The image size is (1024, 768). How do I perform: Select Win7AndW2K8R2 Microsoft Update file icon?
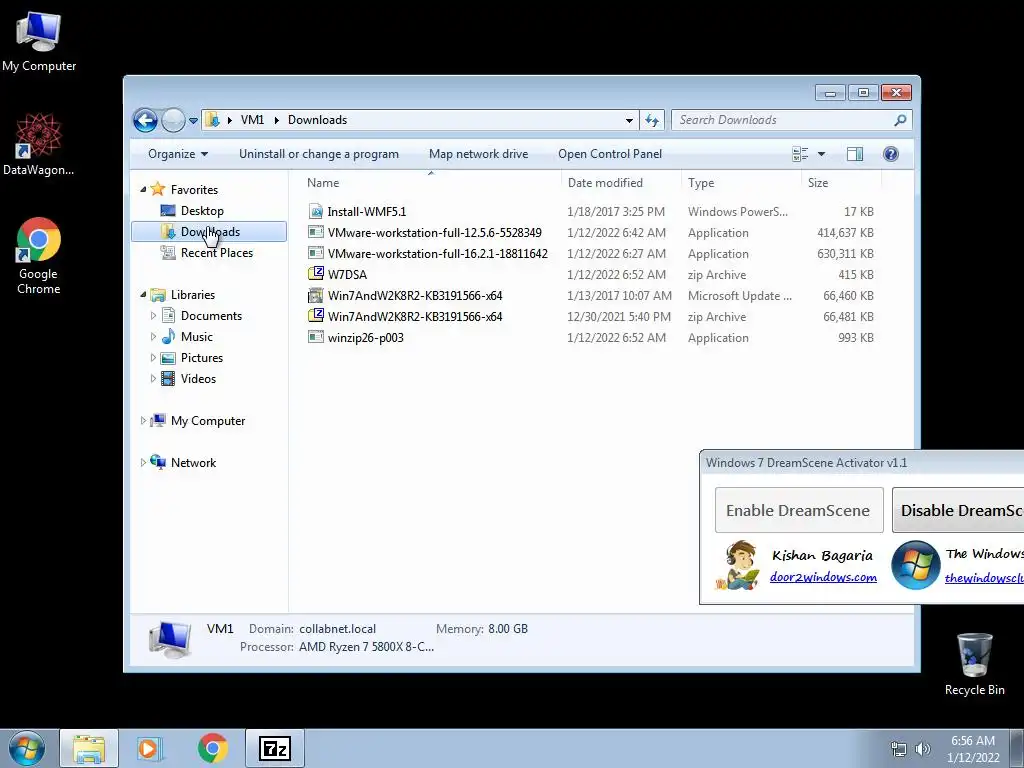point(316,295)
